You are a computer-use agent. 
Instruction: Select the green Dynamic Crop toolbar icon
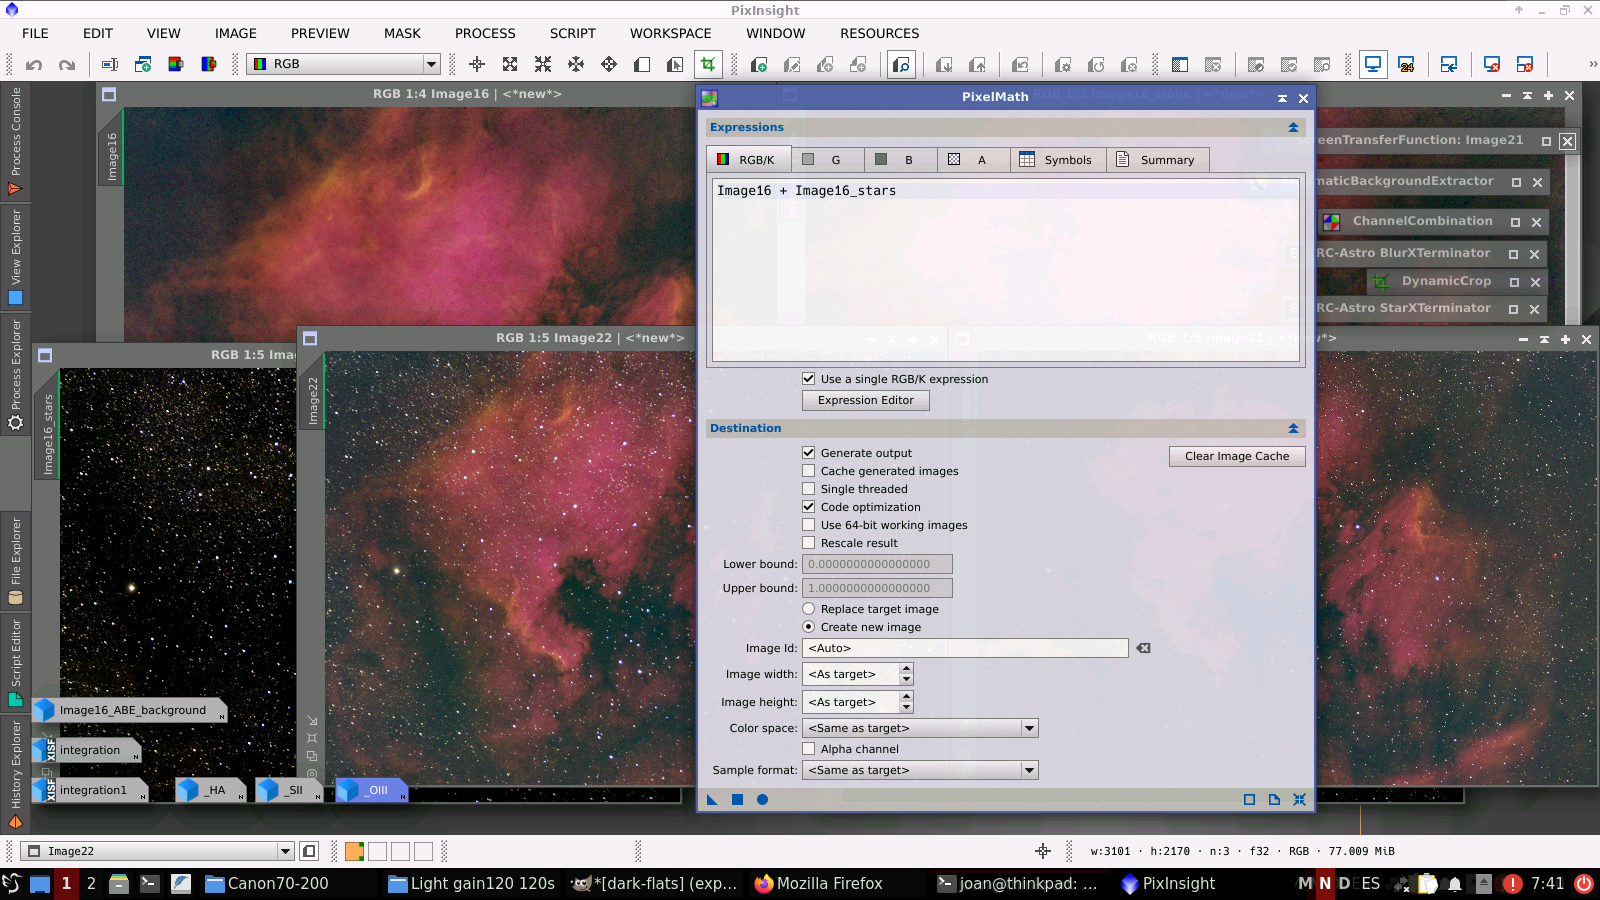click(x=708, y=64)
